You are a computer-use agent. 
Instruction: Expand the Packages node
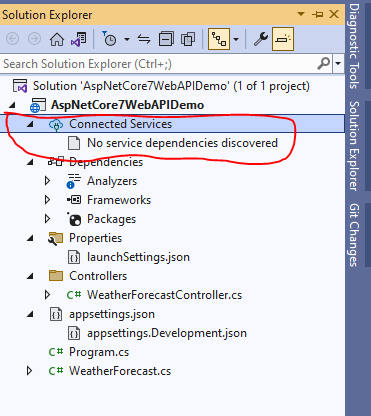point(47,219)
